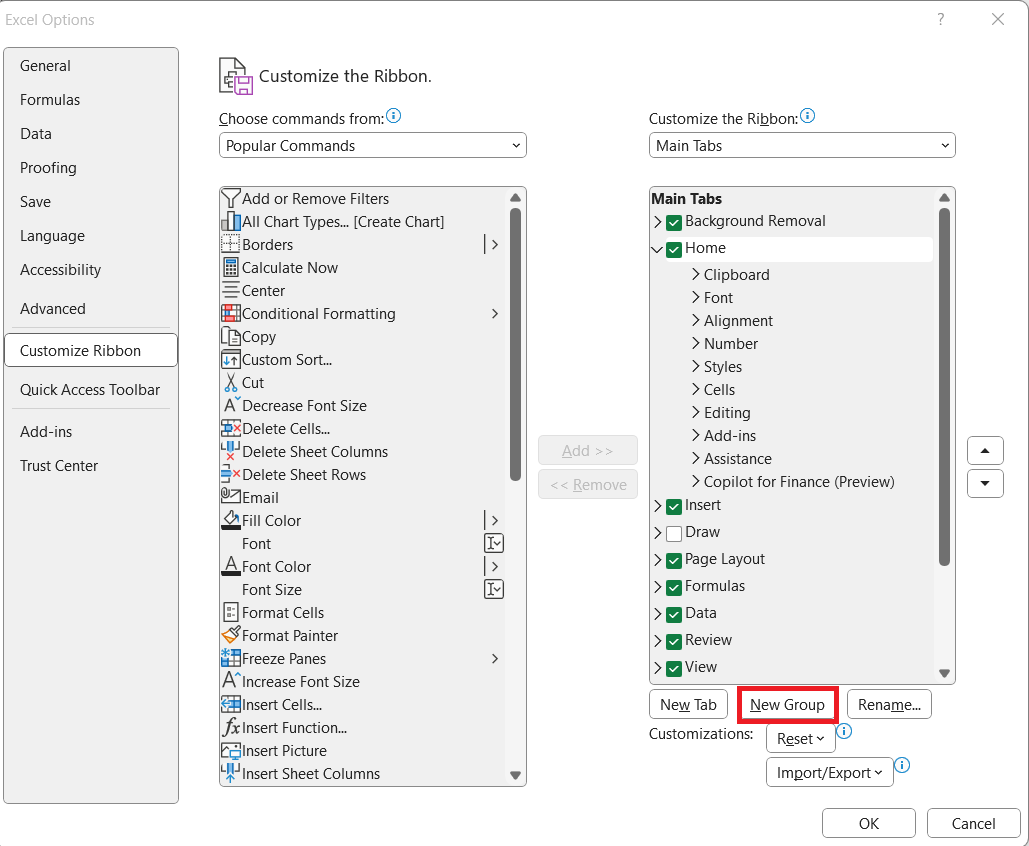Open the Formulas category in the sidebar

click(91, 100)
